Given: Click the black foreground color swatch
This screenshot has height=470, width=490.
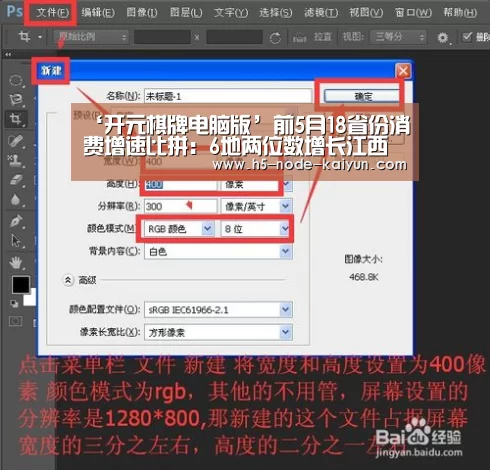Looking at the screenshot, I should tap(21, 285).
